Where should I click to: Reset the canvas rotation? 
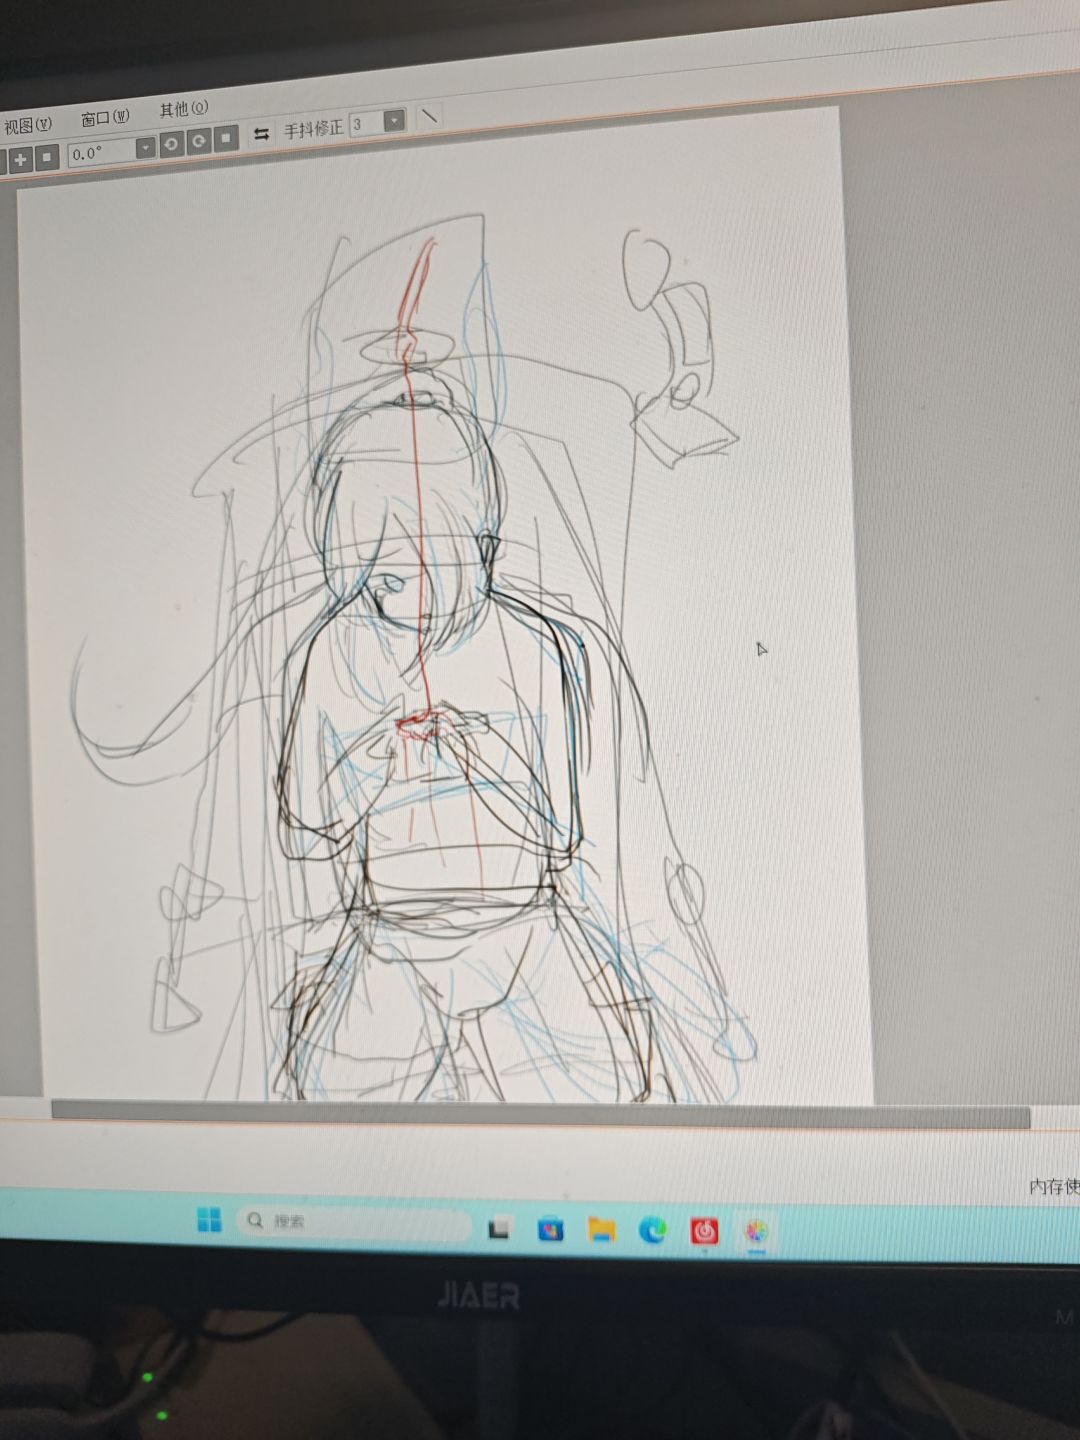click(226, 138)
